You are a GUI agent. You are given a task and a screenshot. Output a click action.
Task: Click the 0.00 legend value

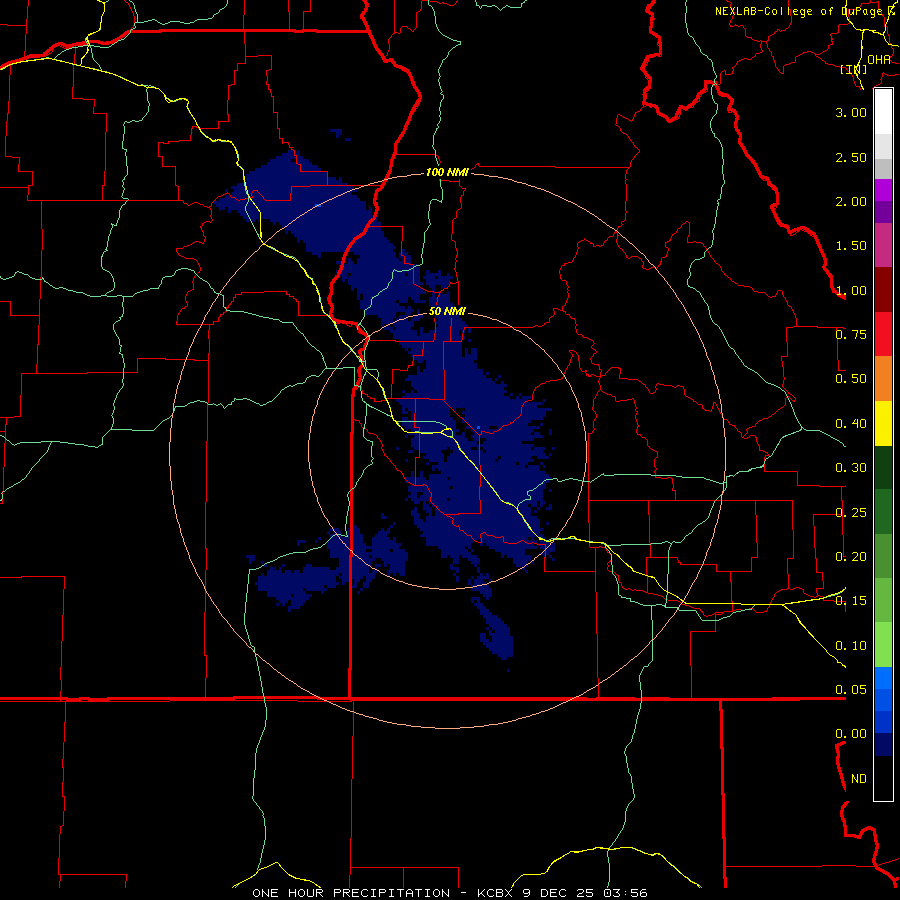click(x=851, y=734)
